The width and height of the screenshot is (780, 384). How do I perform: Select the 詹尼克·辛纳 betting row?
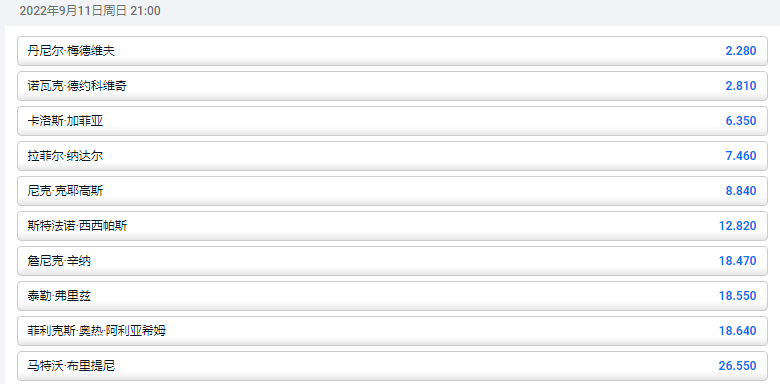pyautogui.click(x=392, y=261)
